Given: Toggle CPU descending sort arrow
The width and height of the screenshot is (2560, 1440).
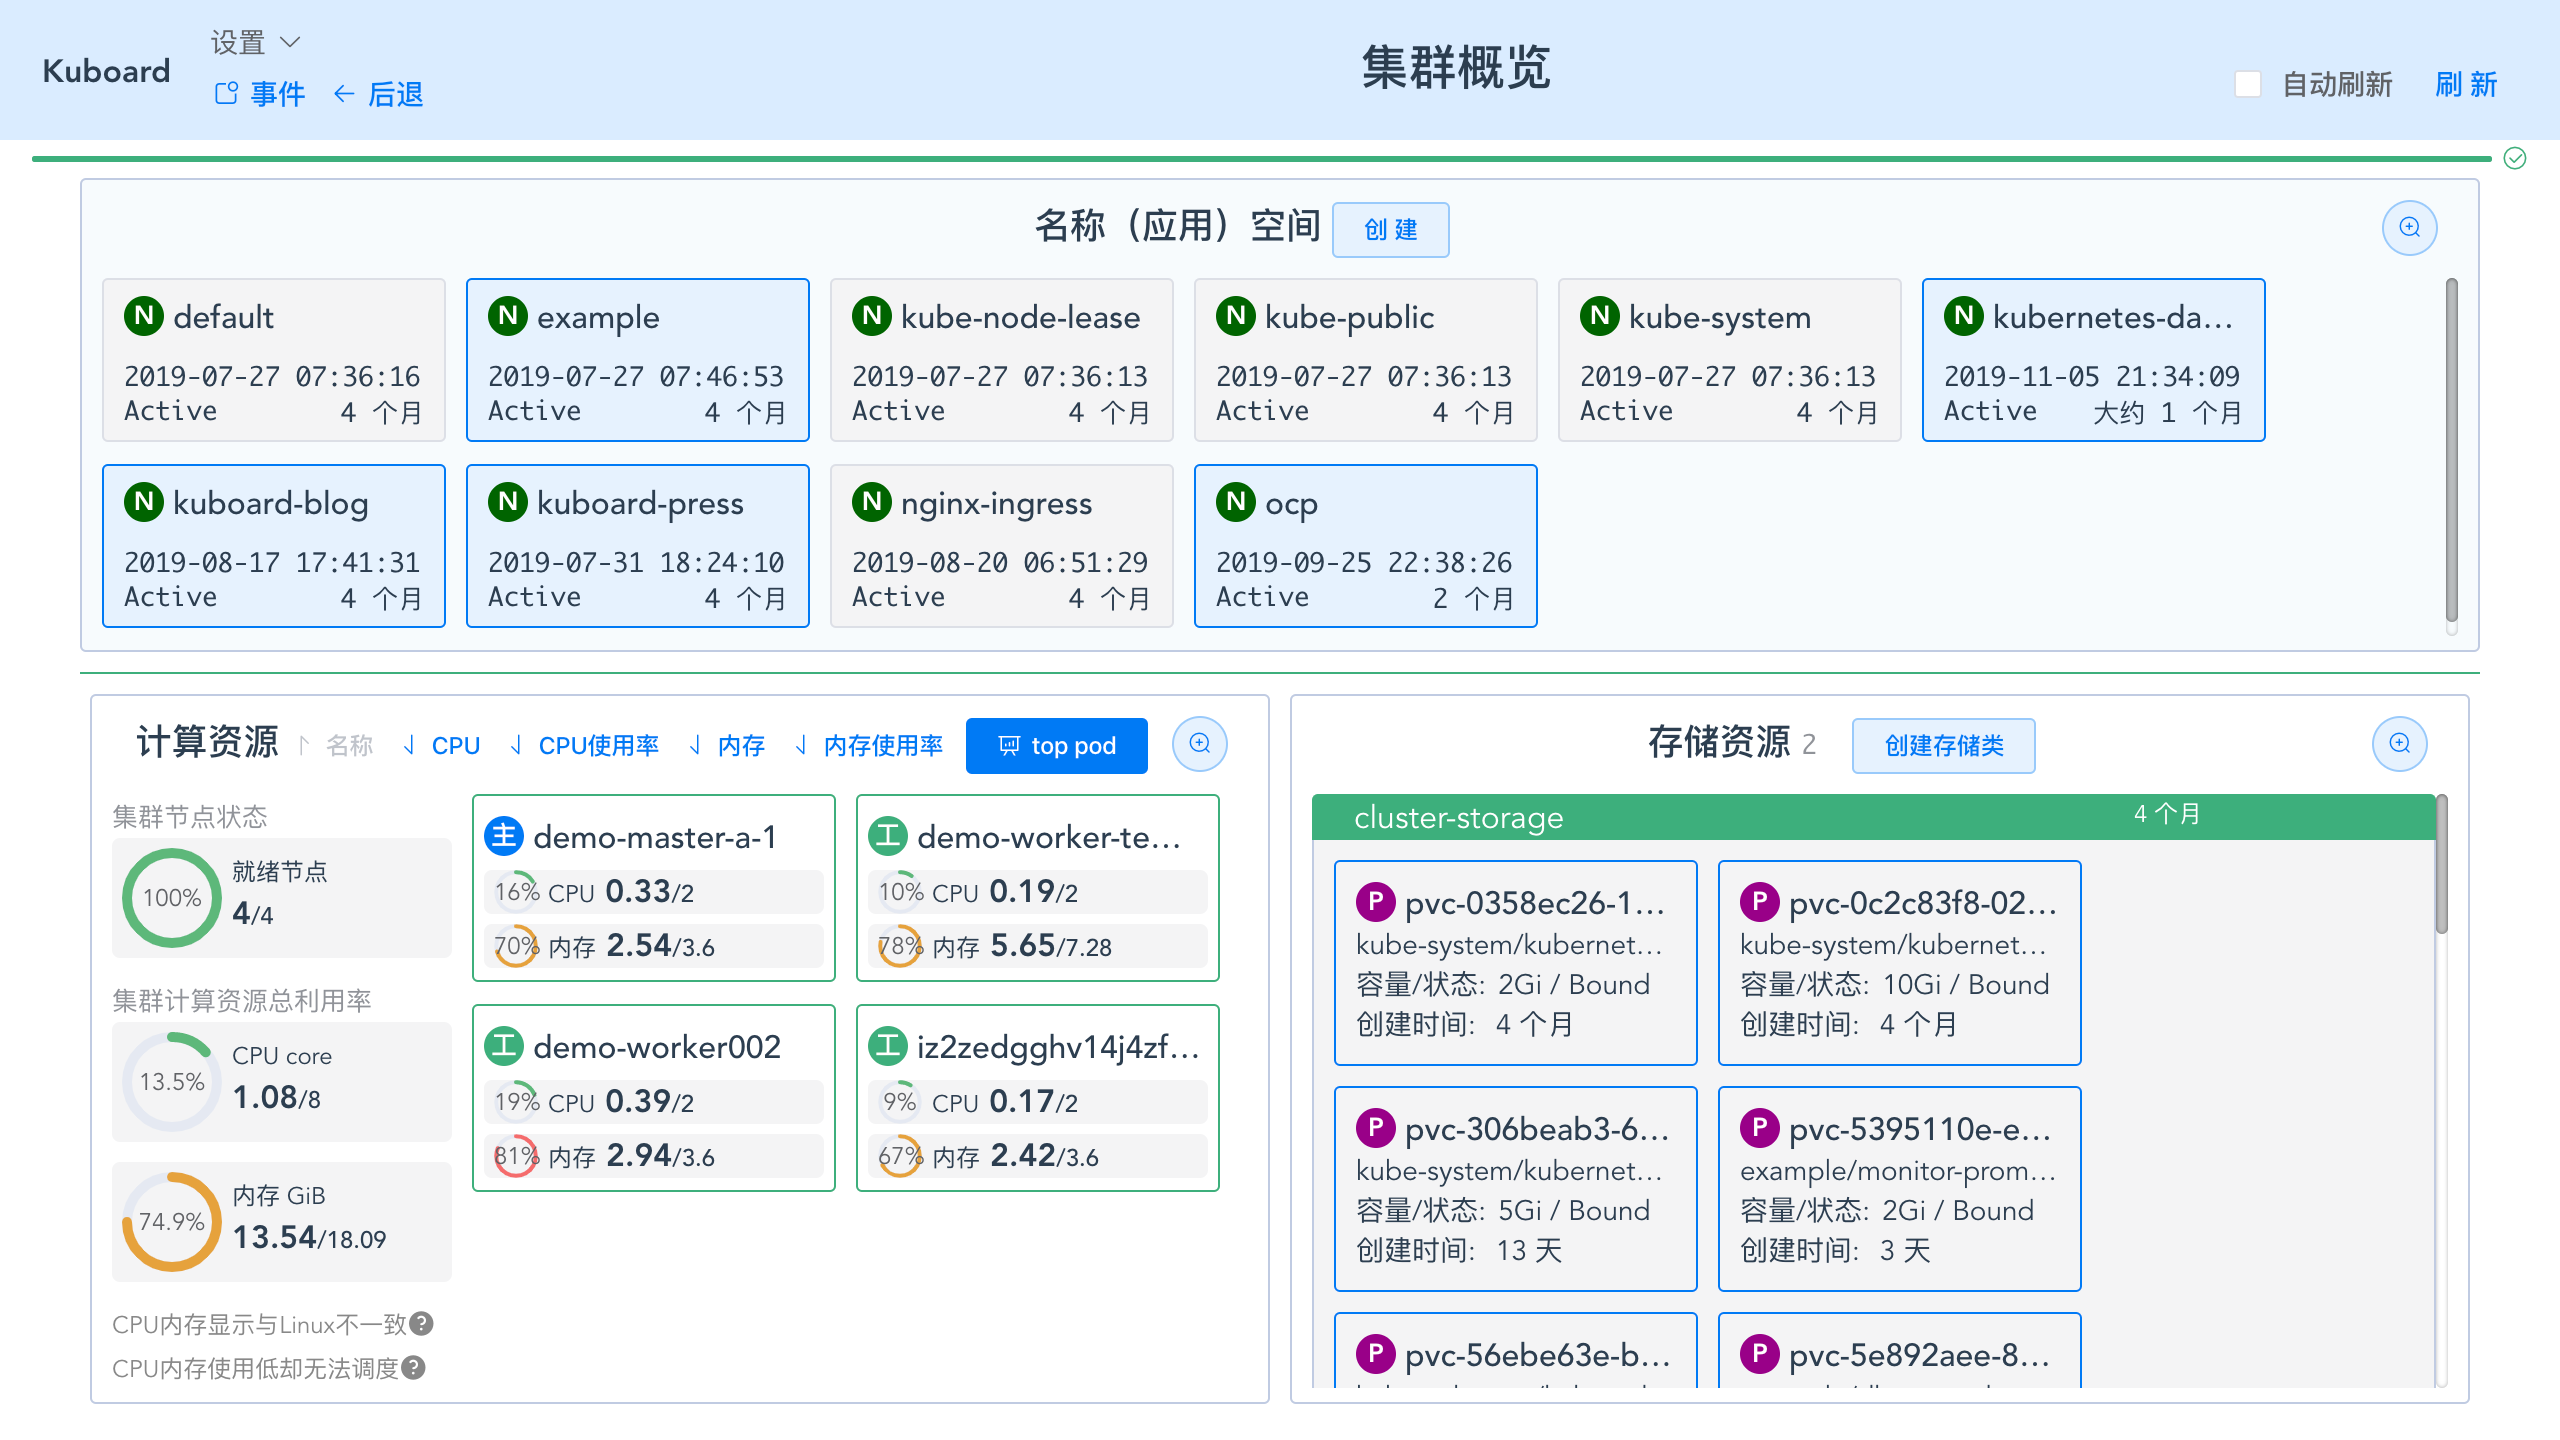Looking at the screenshot, I should 410,745.
